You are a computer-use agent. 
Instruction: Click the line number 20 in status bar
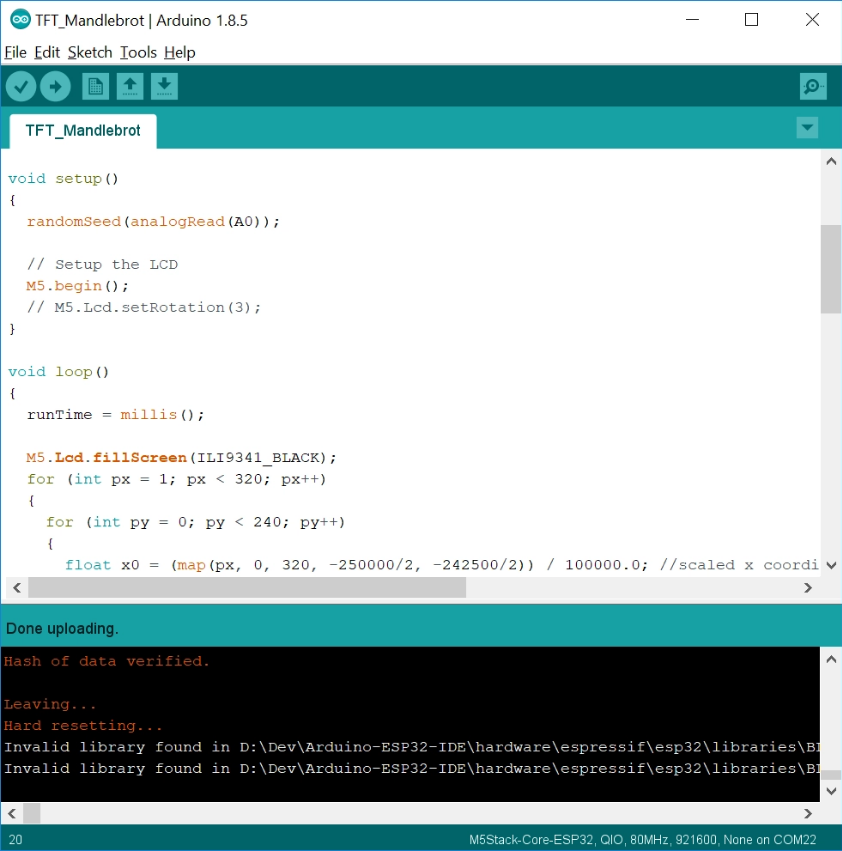16,840
